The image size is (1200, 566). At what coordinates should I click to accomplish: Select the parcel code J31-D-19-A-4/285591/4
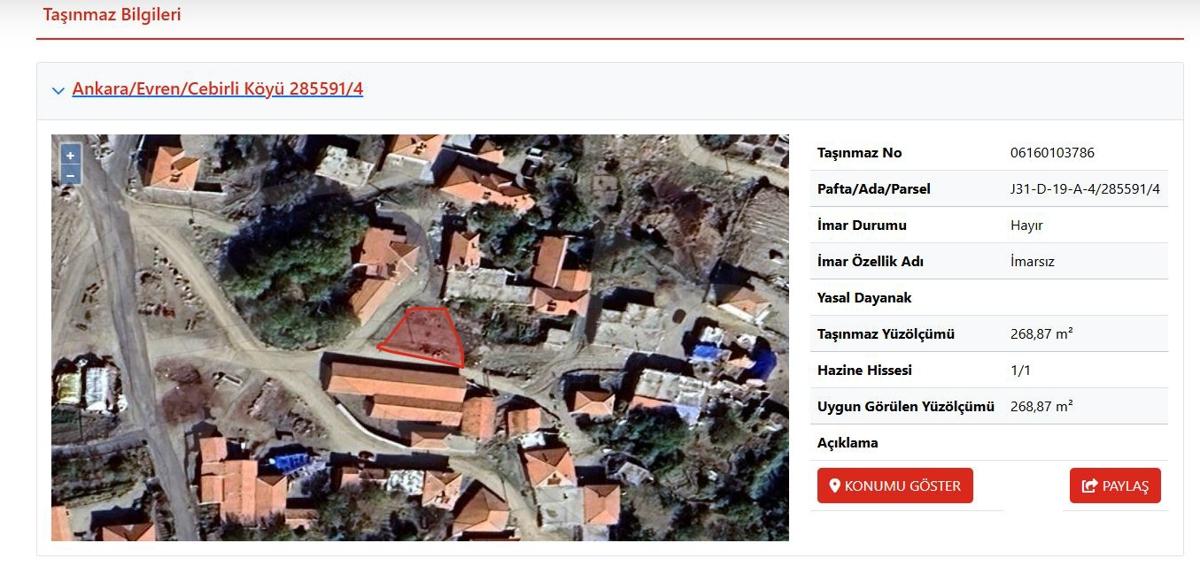(1085, 189)
